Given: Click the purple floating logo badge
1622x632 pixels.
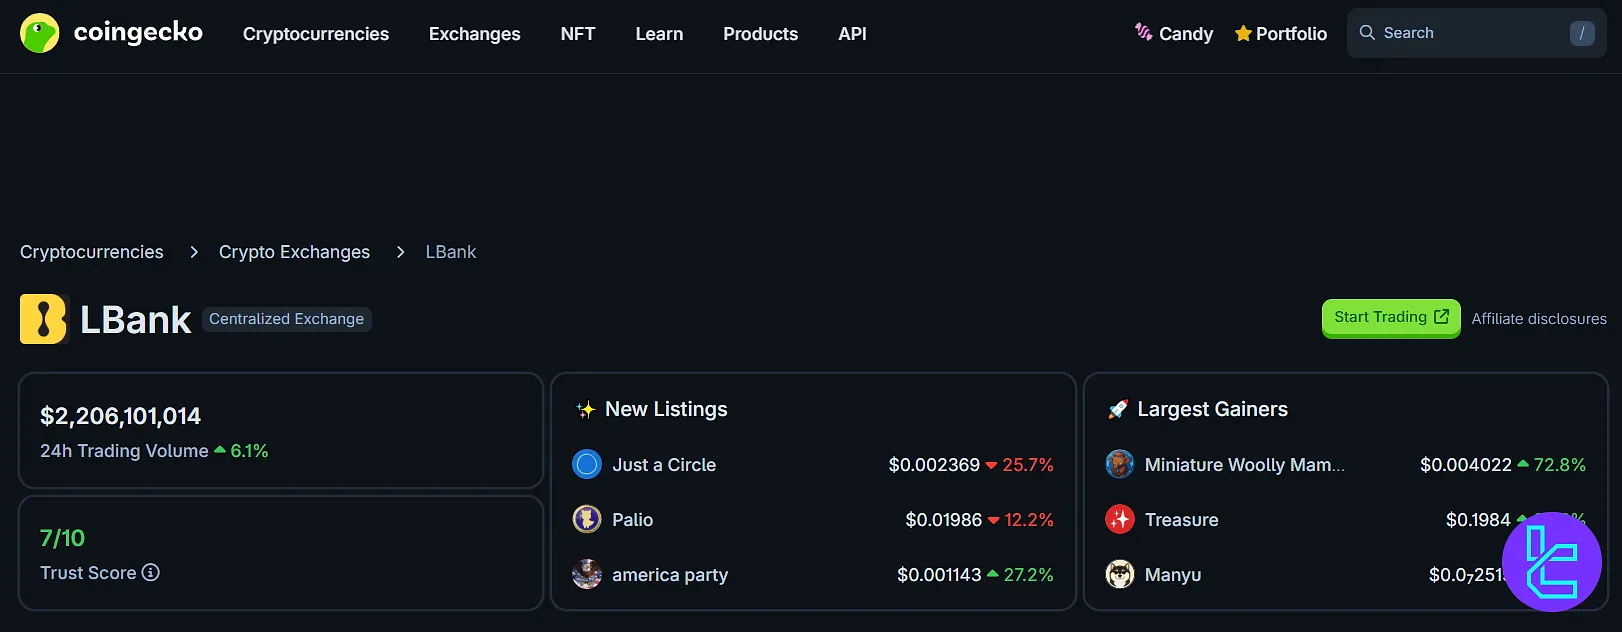Looking at the screenshot, I should pyautogui.click(x=1551, y=562).
